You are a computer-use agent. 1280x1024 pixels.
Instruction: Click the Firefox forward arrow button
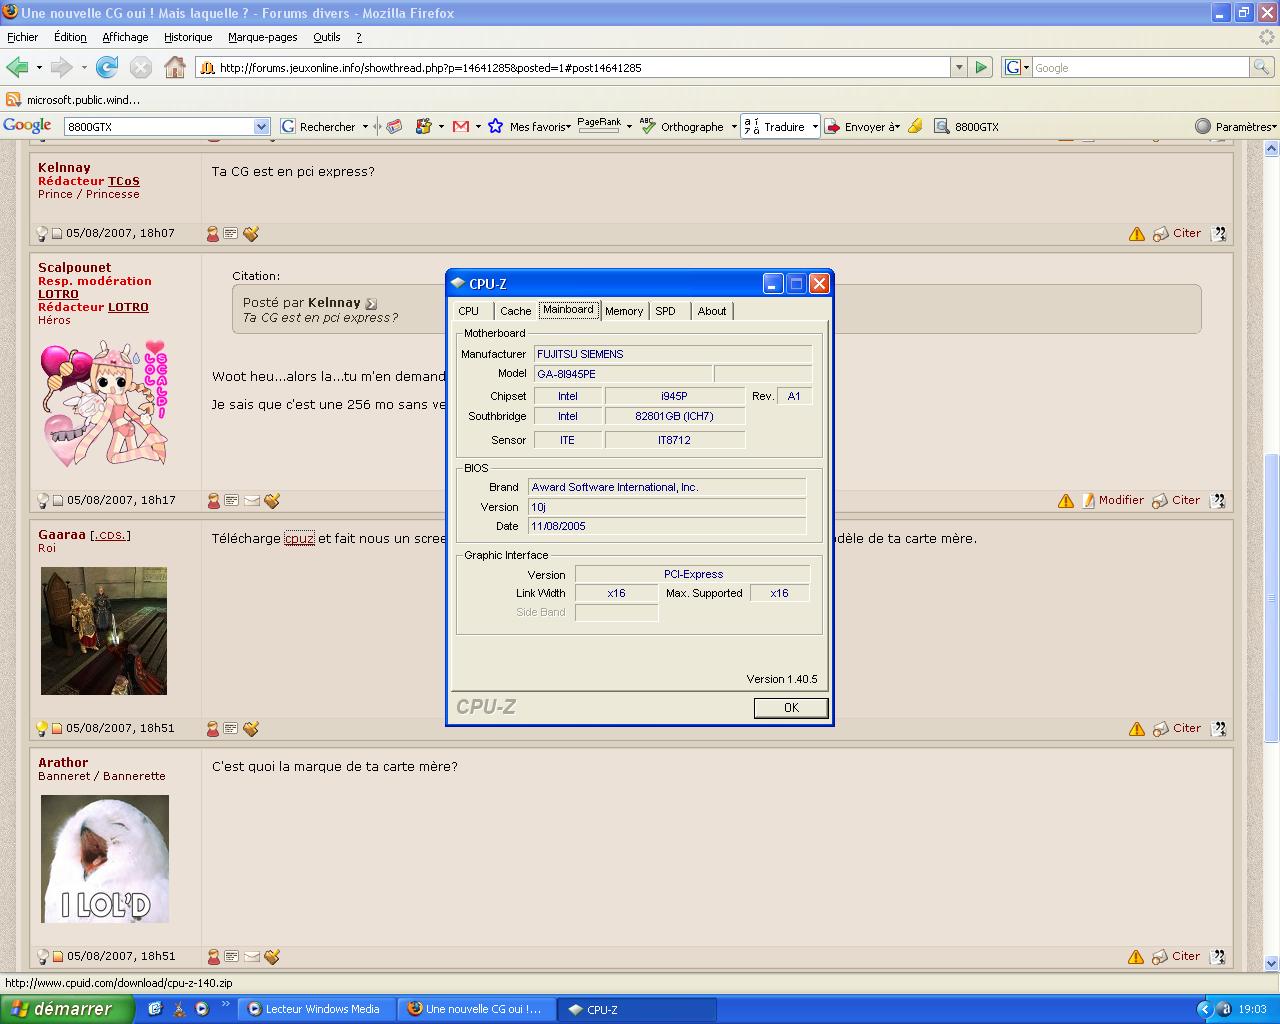coord(61,67)
